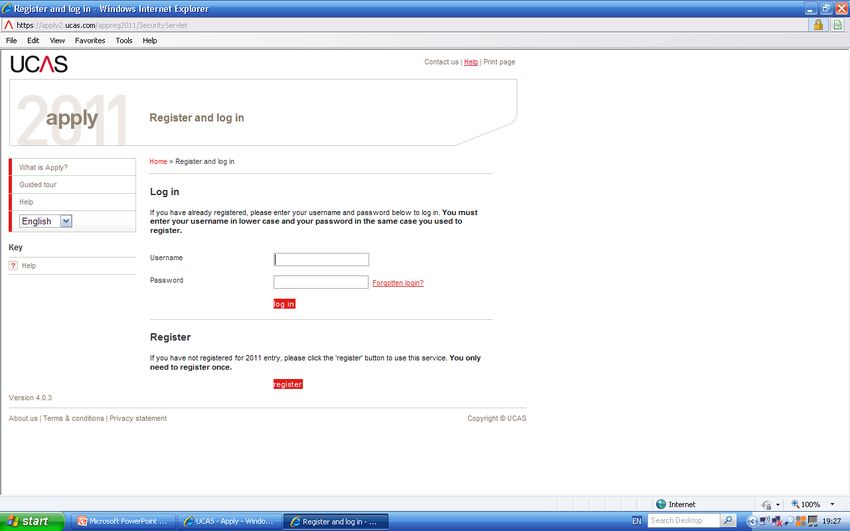Open the English language dropdown

click(x=46, y=221)
